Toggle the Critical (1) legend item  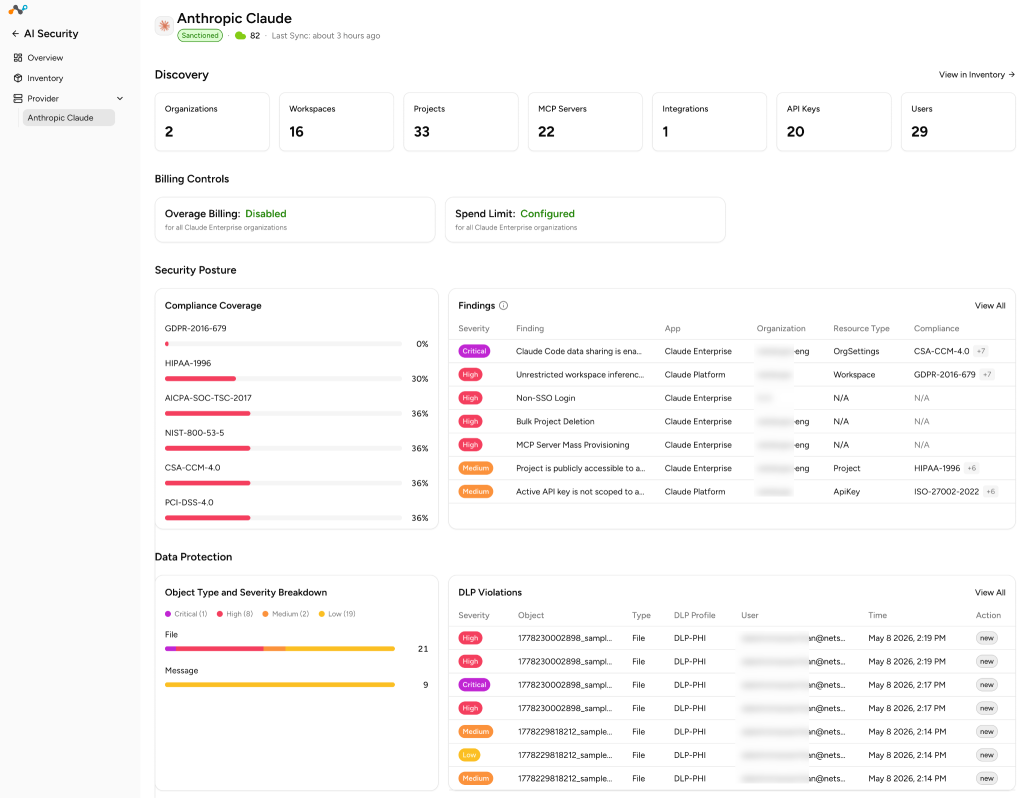pos(186,614)
